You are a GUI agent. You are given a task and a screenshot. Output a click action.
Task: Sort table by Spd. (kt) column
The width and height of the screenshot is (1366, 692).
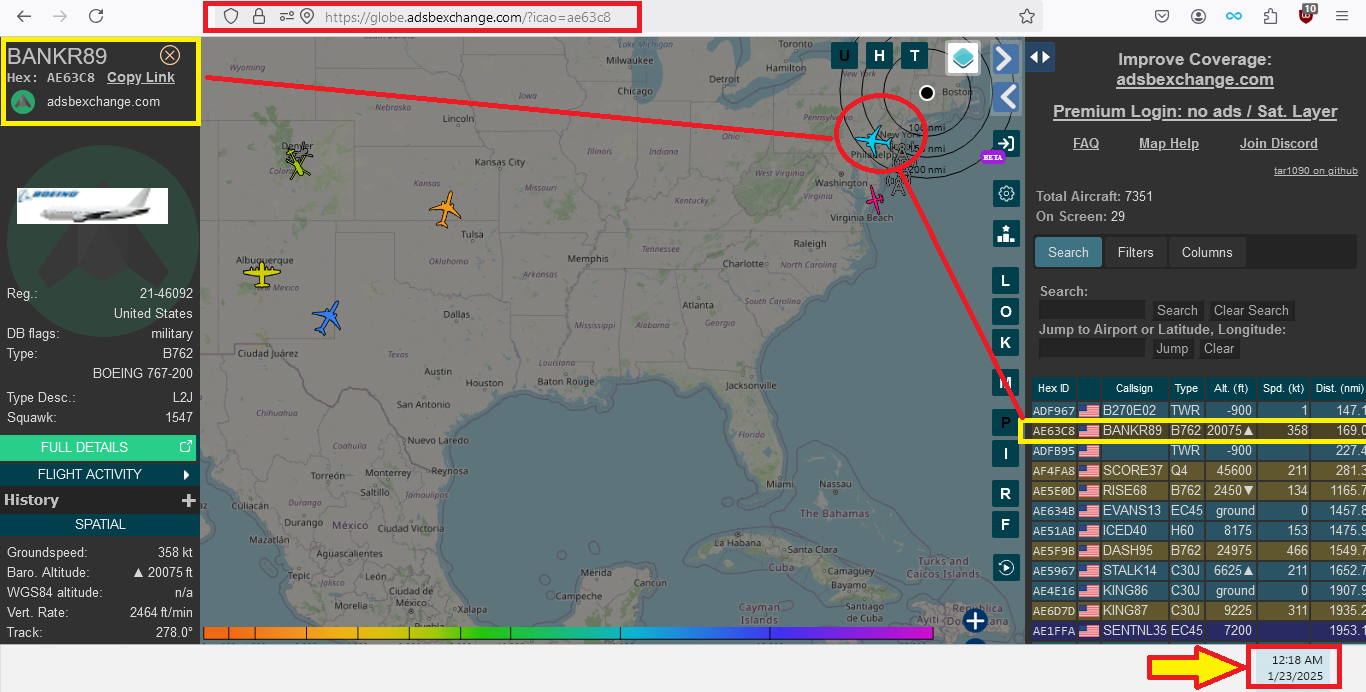[x=1284, y=388]
